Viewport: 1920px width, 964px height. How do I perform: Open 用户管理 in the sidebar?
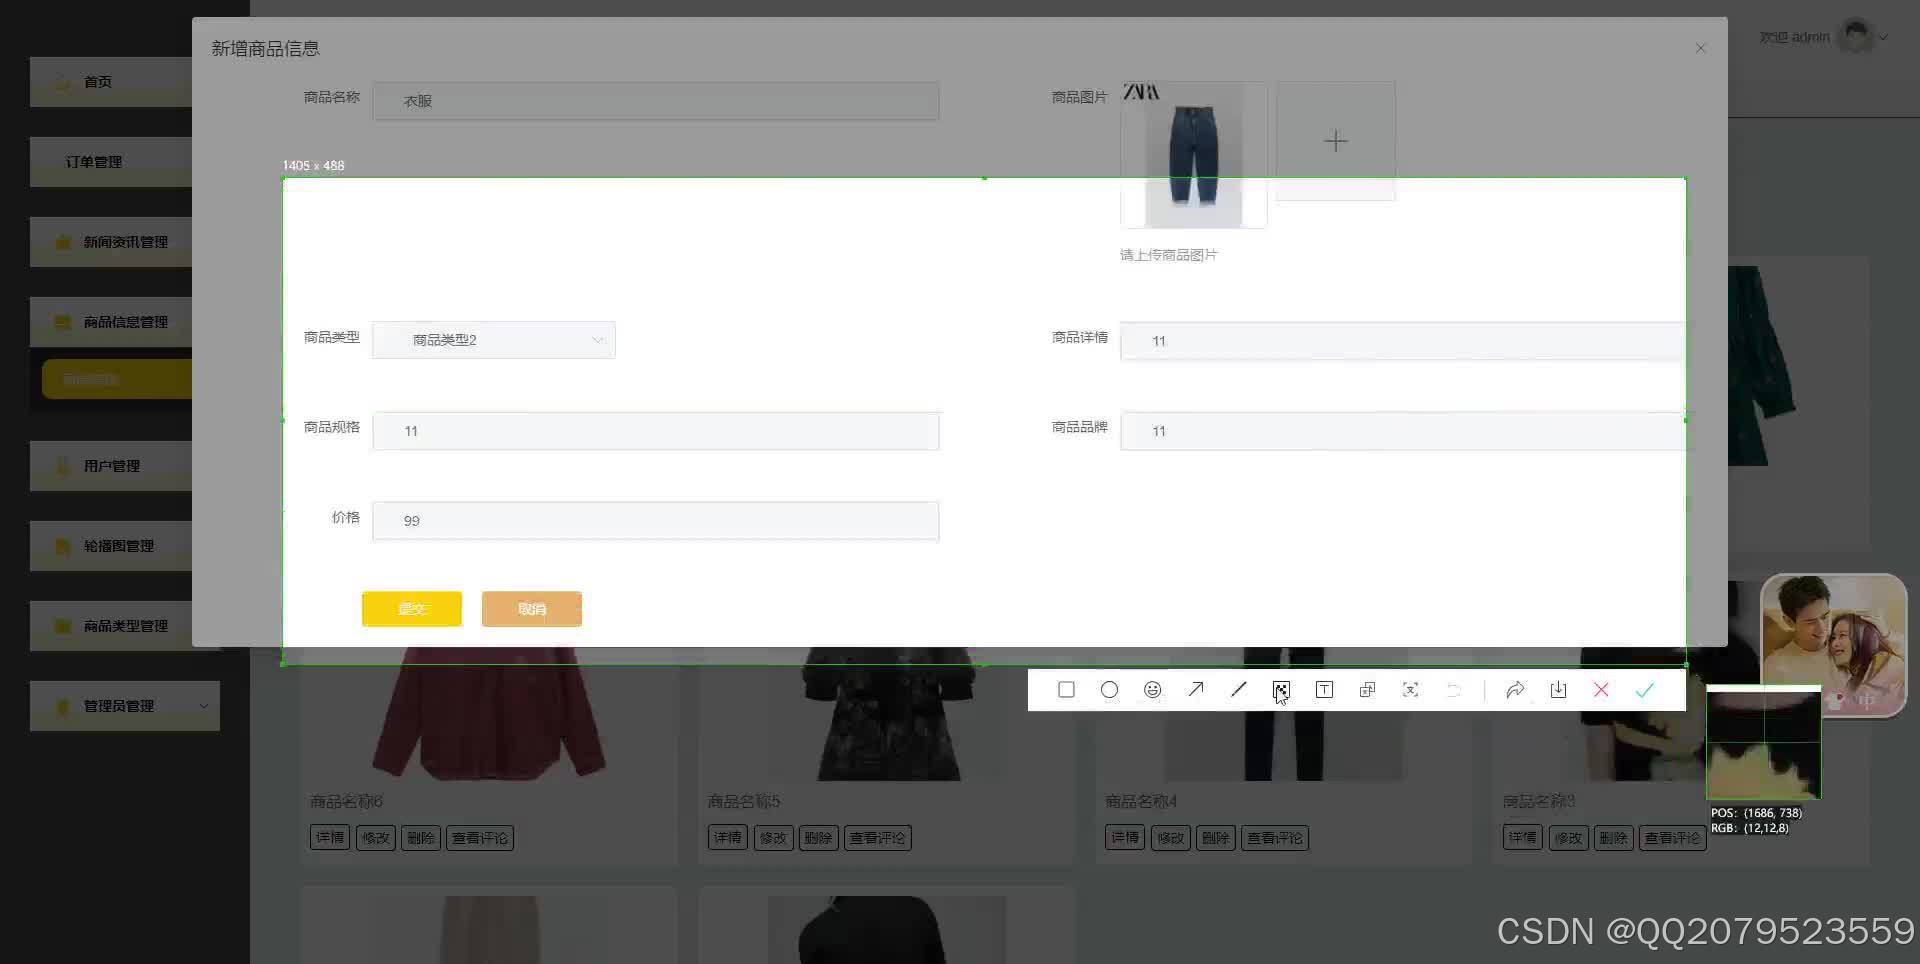pyautogui.click(x=111, y=466)
